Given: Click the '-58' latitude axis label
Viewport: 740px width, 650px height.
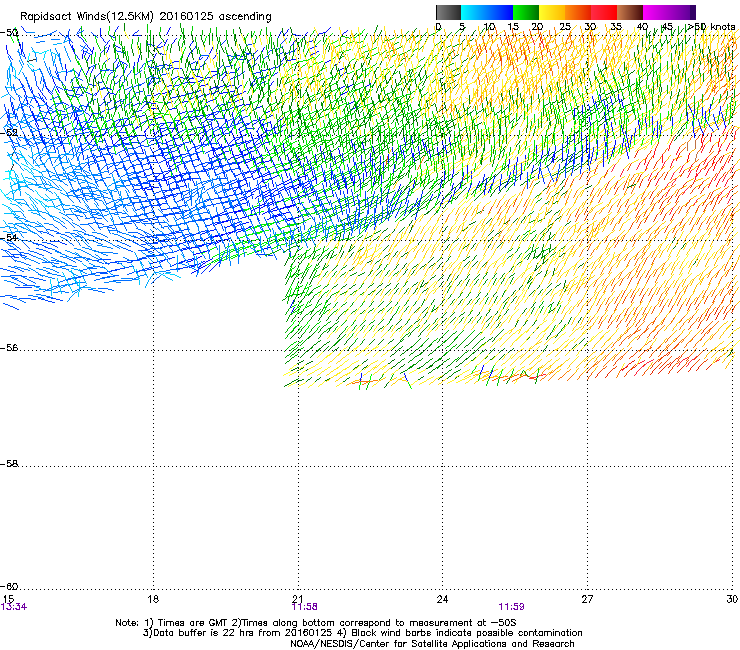Looking at the screenshot, I should tap(9, 464).
